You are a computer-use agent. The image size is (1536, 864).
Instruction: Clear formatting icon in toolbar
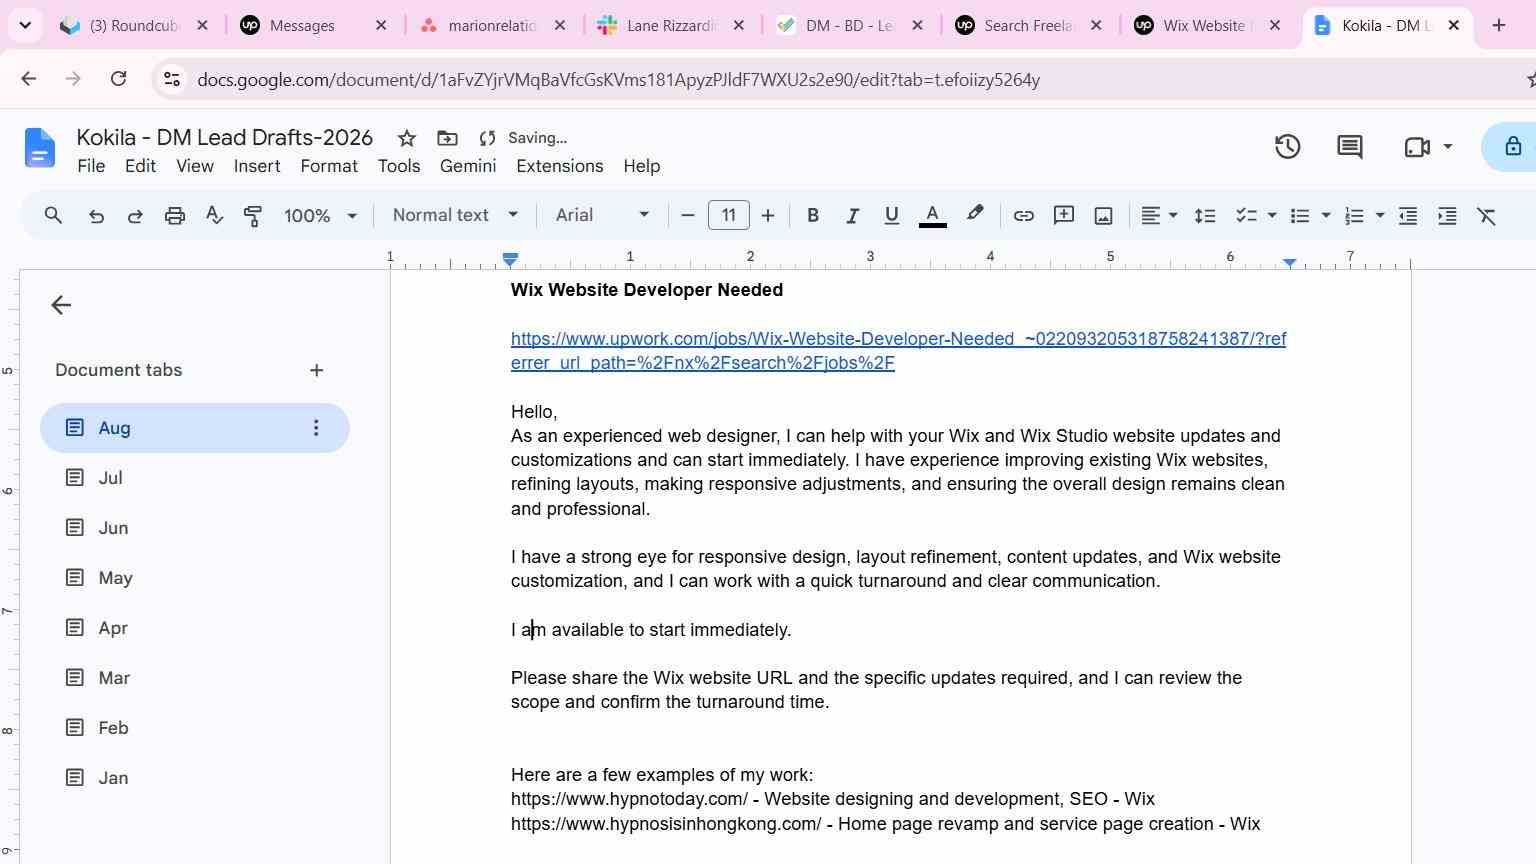click(1486, 215)
